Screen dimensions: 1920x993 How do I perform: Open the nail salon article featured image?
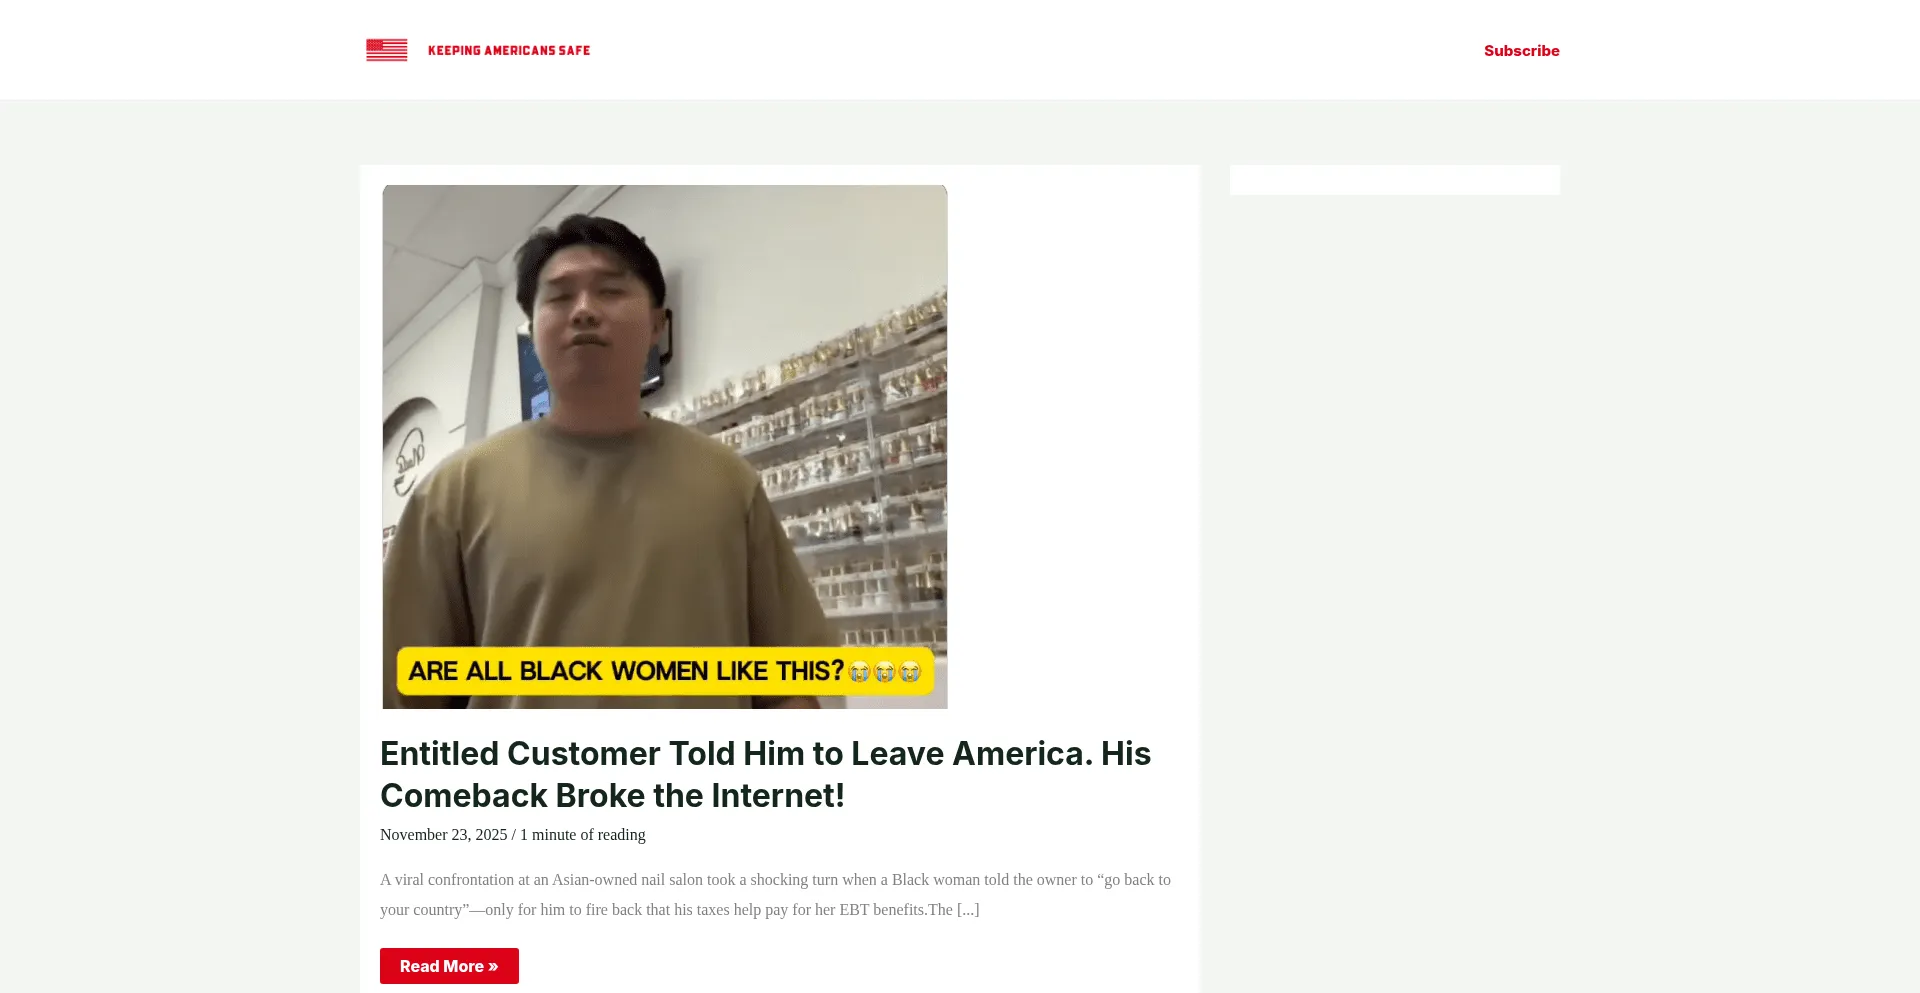(665, 447)
